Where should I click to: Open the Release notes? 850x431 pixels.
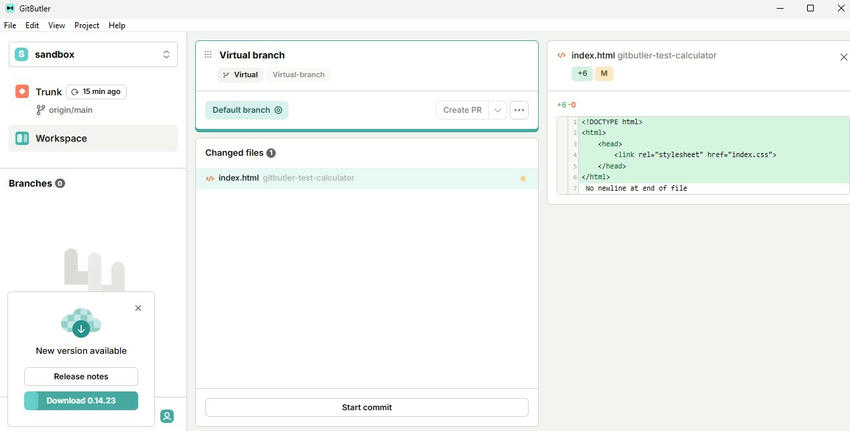pyautogui.click(x=81, y=376)
